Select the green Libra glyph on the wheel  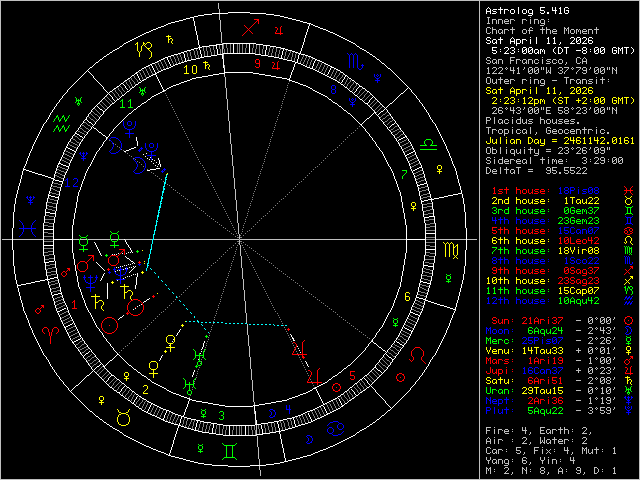click(x=426, y=145)
